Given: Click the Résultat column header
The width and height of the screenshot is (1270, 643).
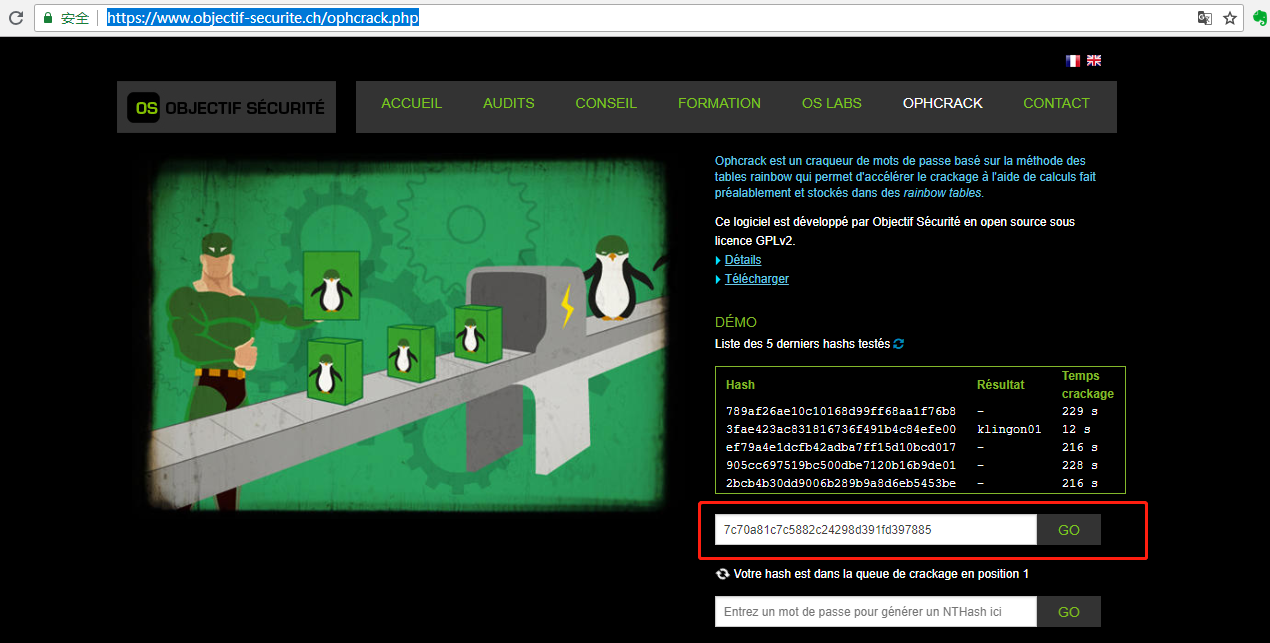Looking at the screenshot, I should click(x=1001, y=385).
